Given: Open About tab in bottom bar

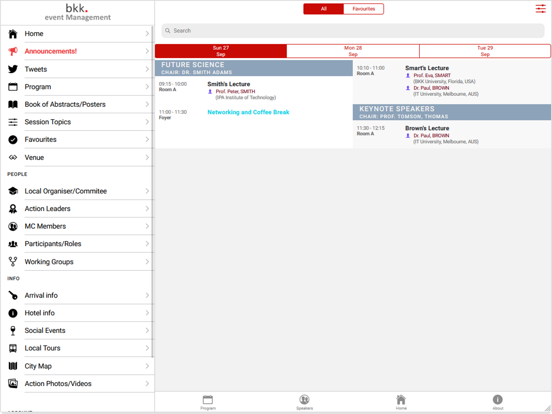Looking at the screenshot, I should click(497, 402).
